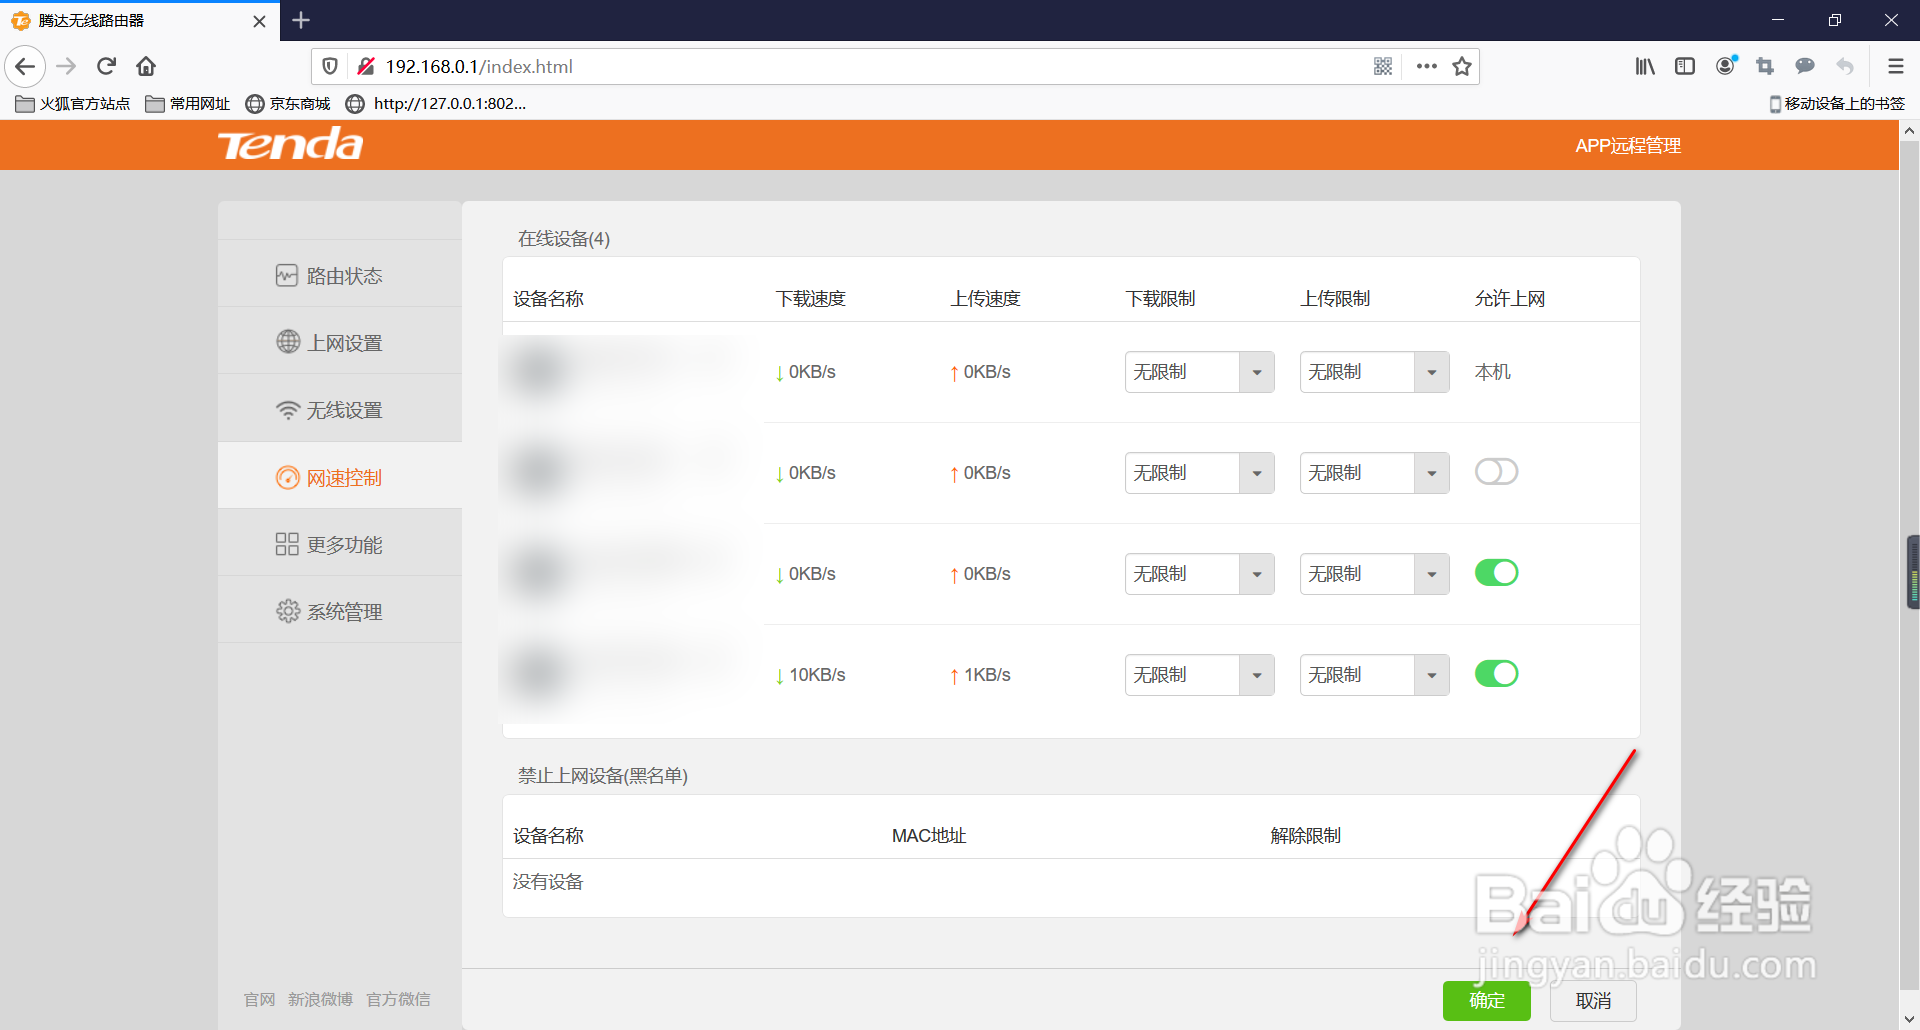1920x1030 pixels.
Task: Click the green 确定 button
Action: point(1486,1000)
